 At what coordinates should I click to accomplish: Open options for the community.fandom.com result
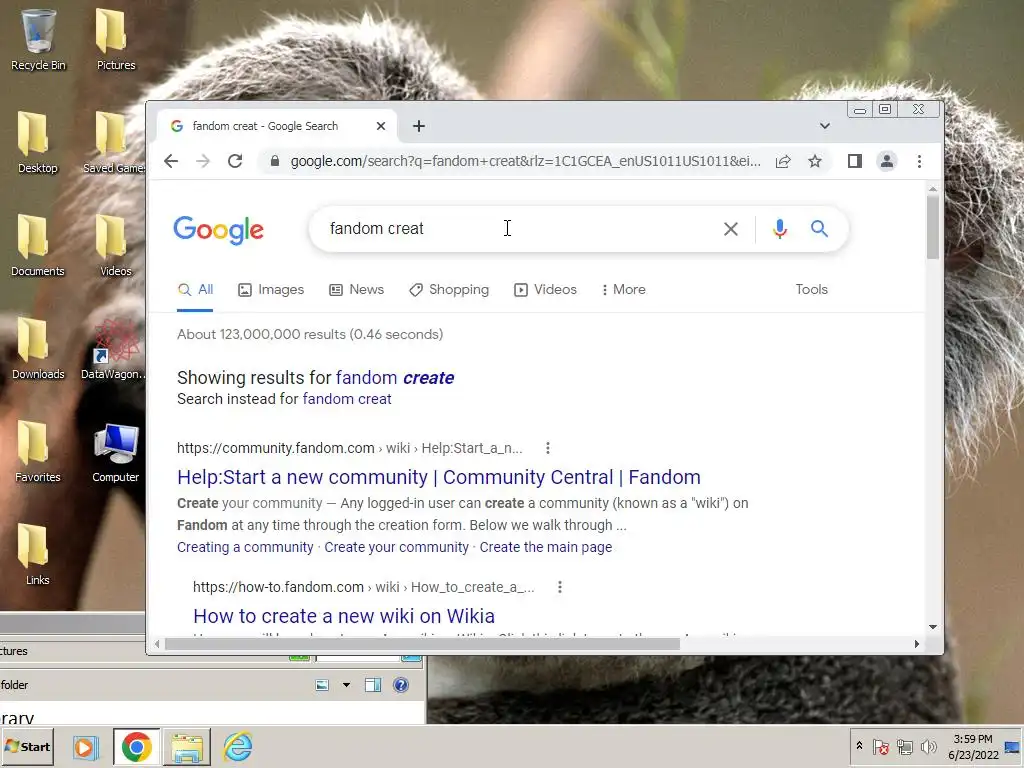tap(548, 448)
